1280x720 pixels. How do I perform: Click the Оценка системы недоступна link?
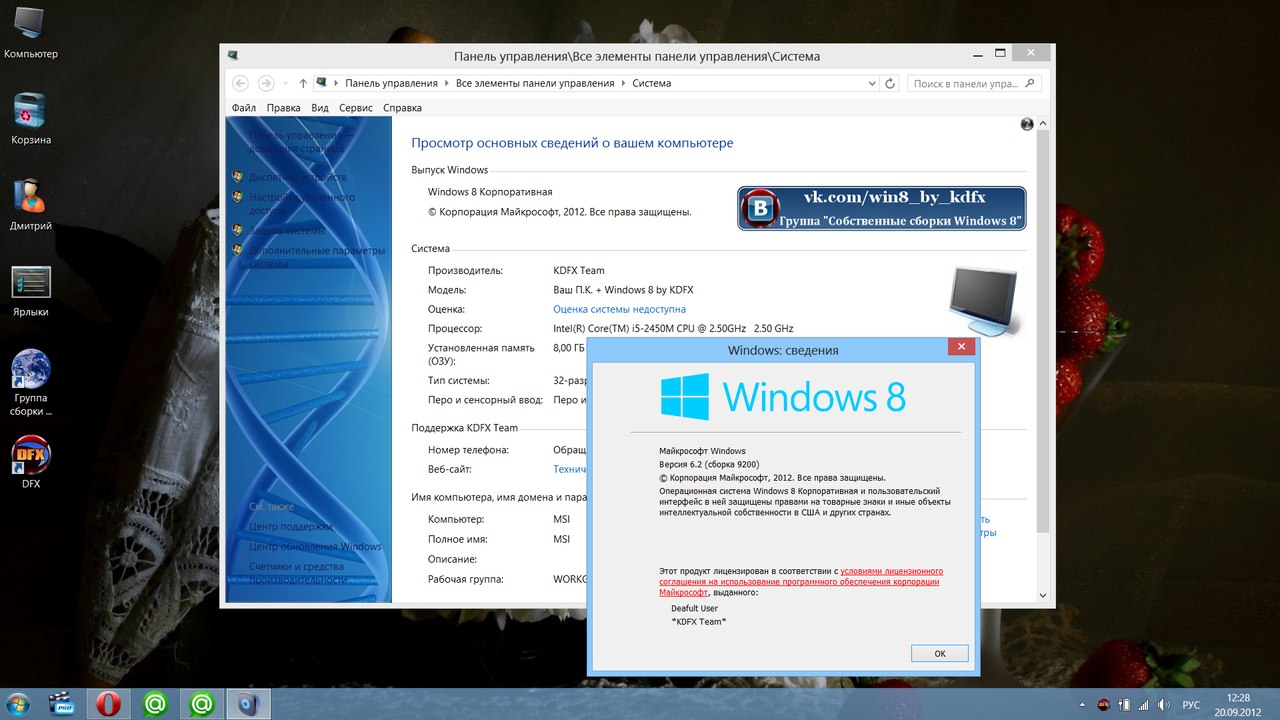(x=619, y=310)
